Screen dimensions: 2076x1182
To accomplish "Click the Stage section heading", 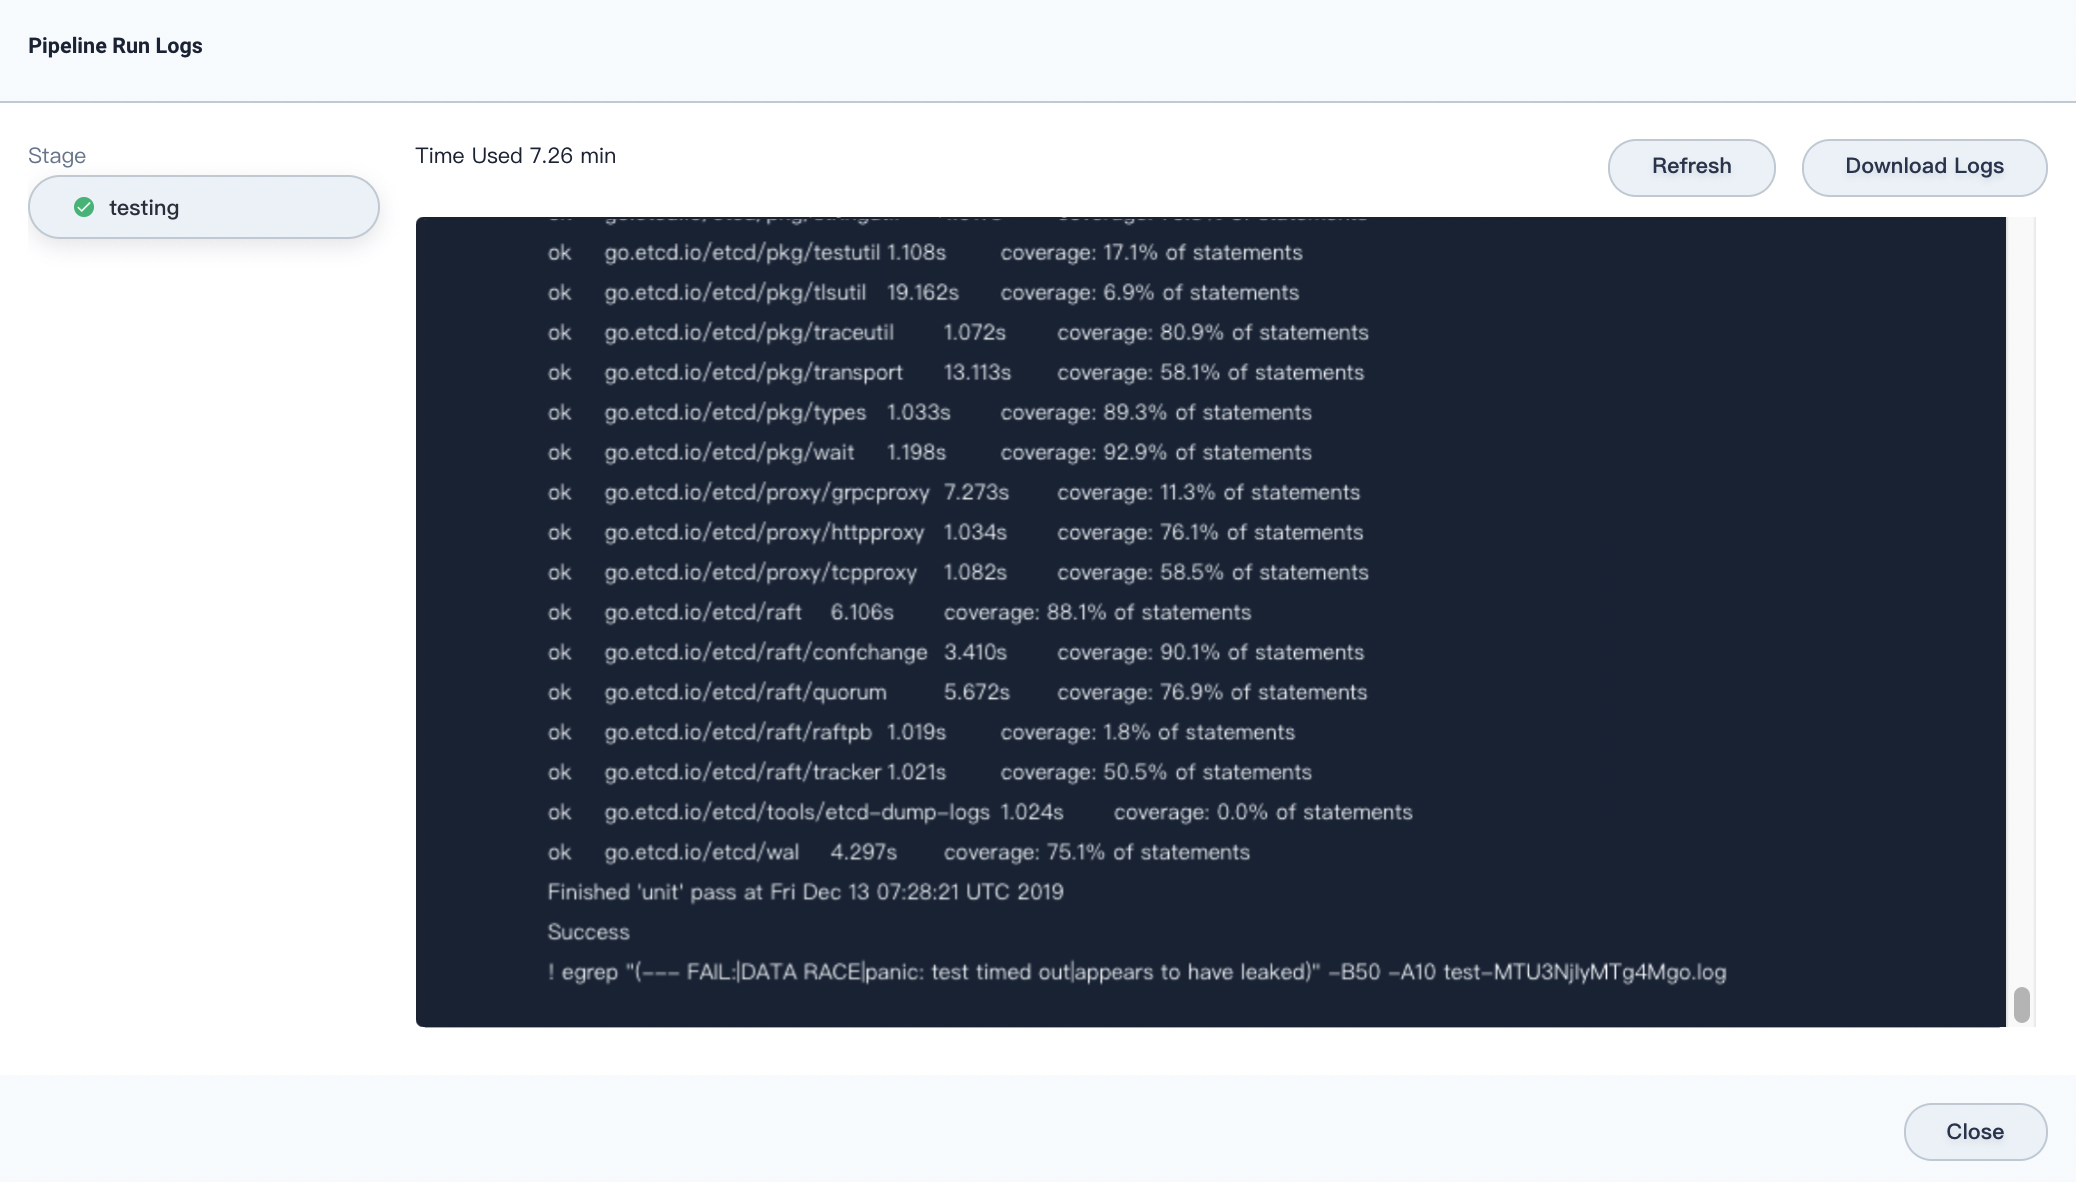I will pyautogui.click(x=57, y=155).
